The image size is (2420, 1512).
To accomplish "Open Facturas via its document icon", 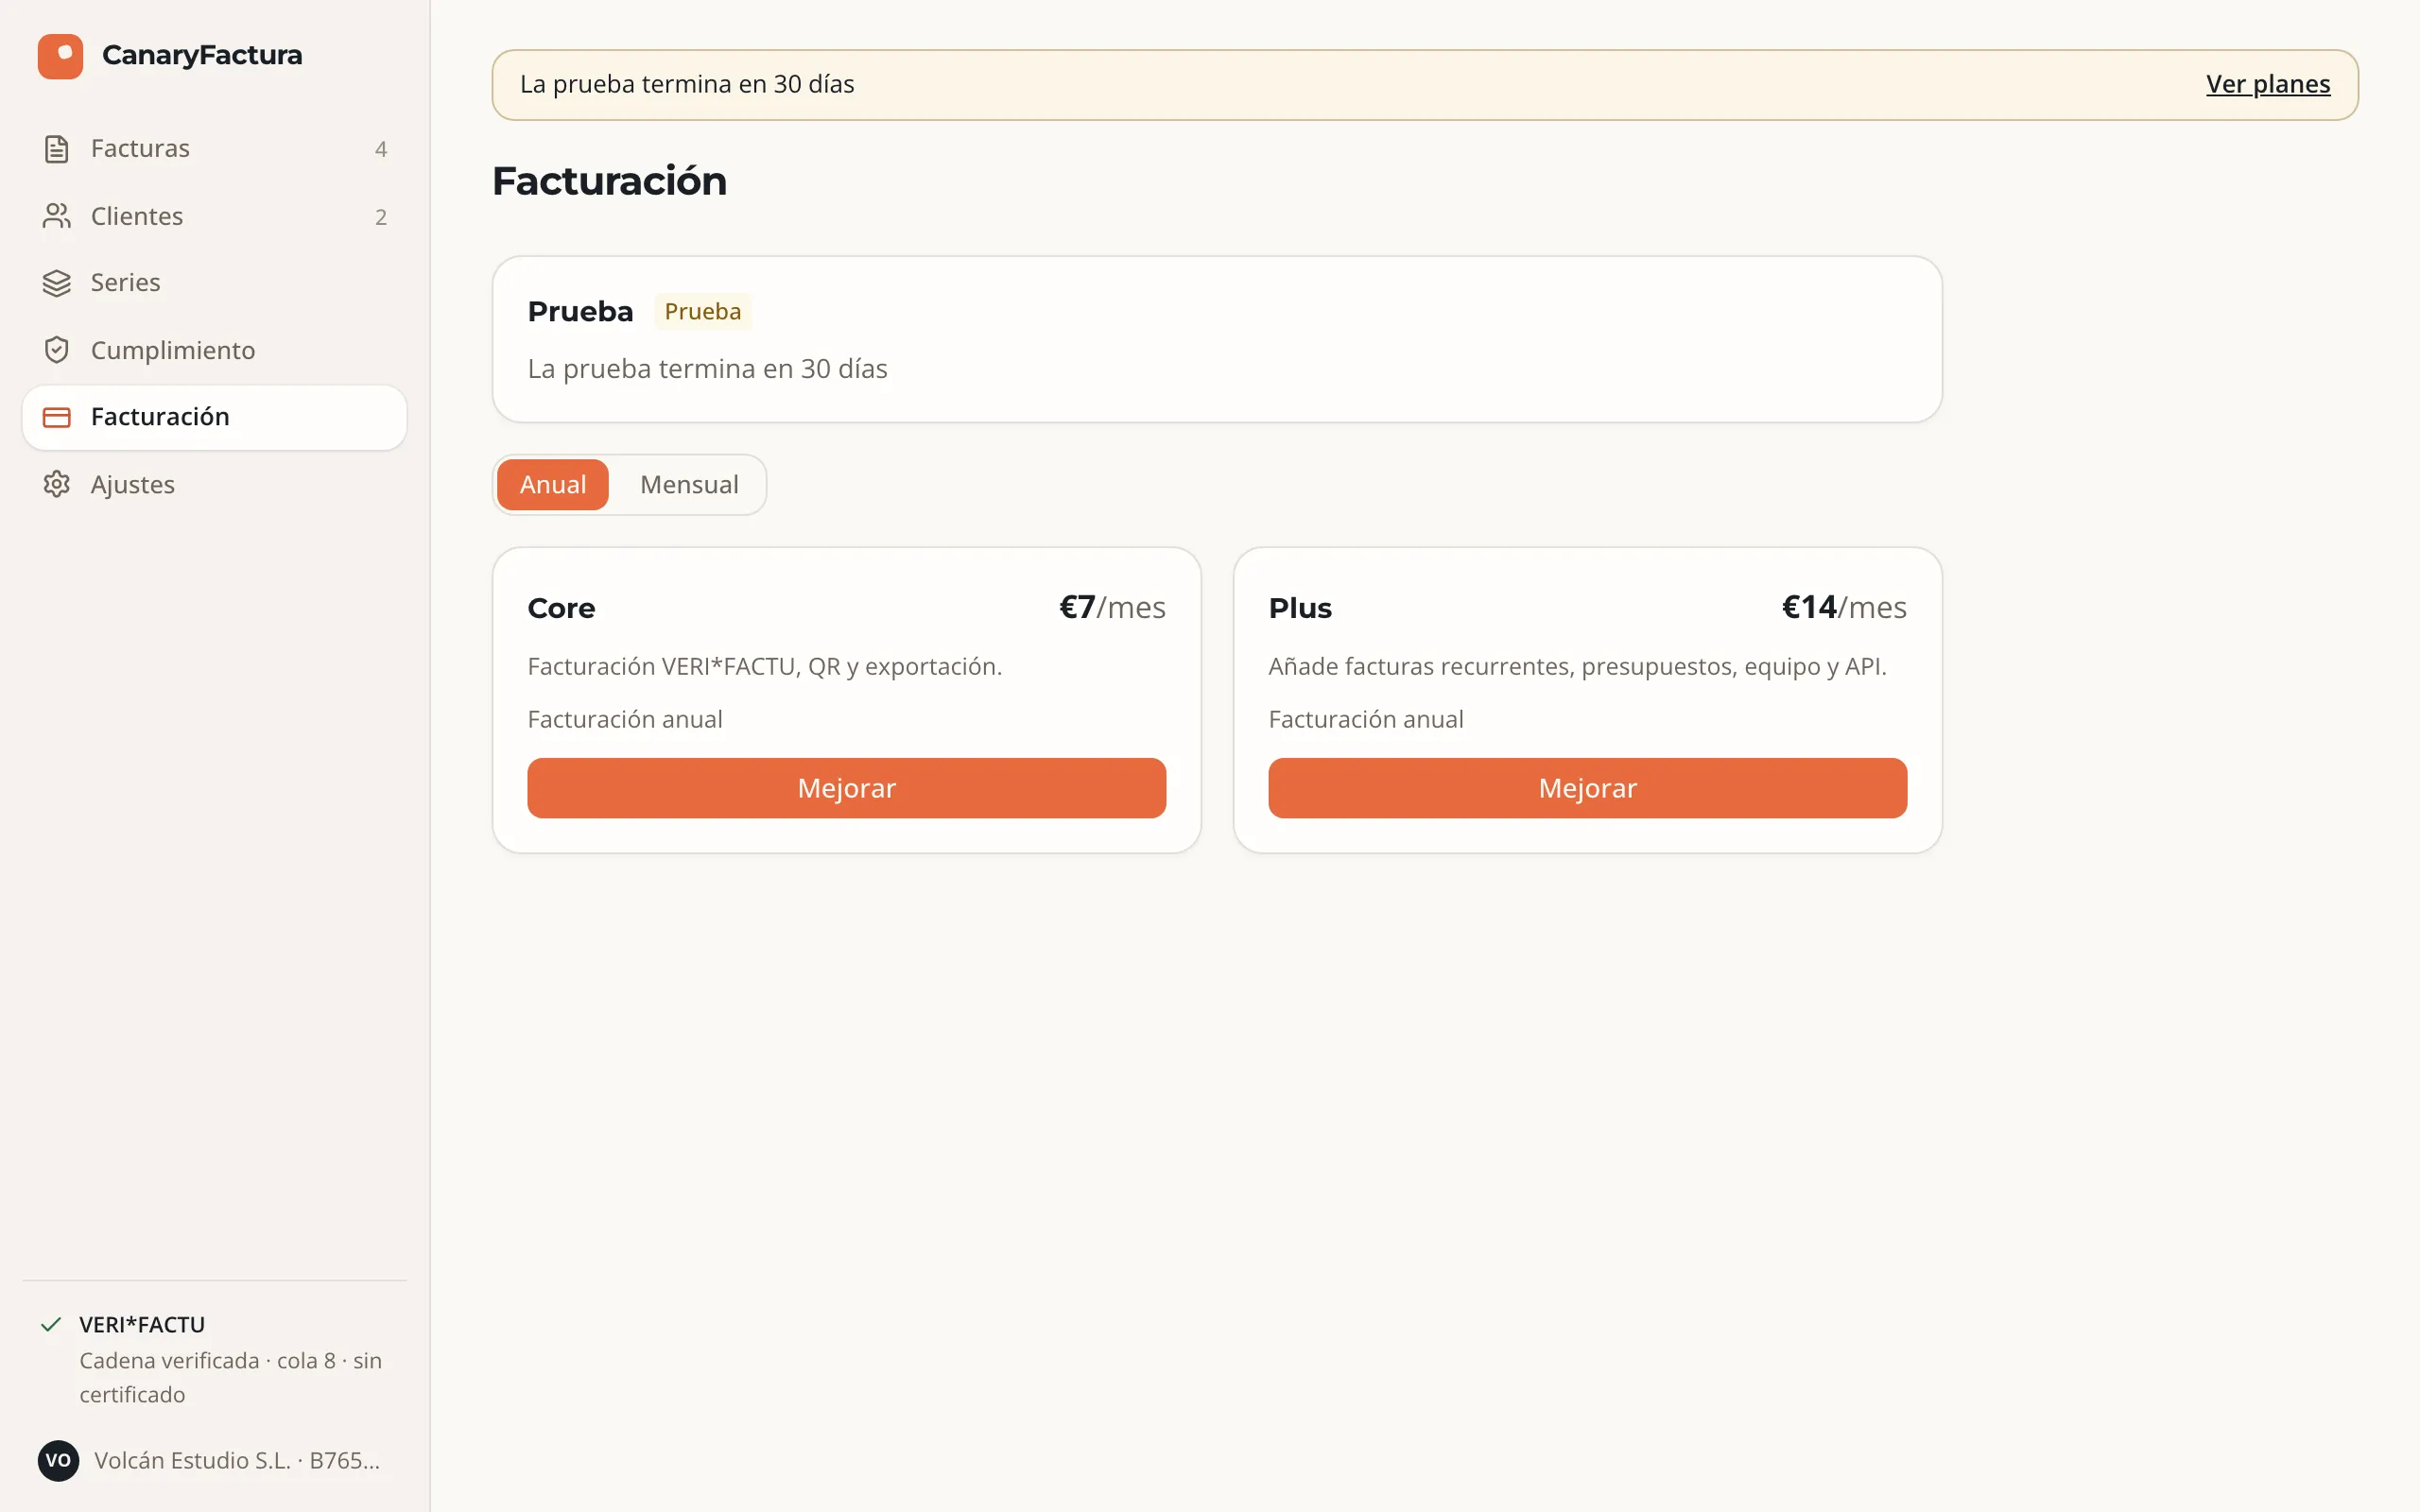I will 57,149.
